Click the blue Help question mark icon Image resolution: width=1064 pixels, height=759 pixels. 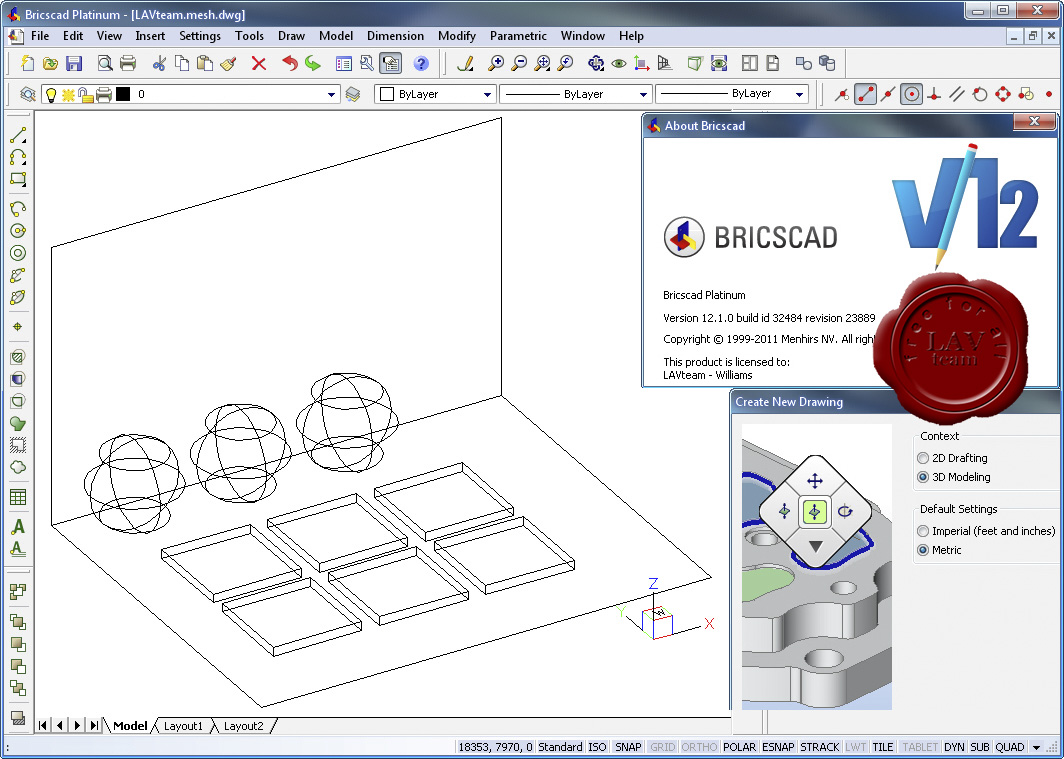pos(421,63)
